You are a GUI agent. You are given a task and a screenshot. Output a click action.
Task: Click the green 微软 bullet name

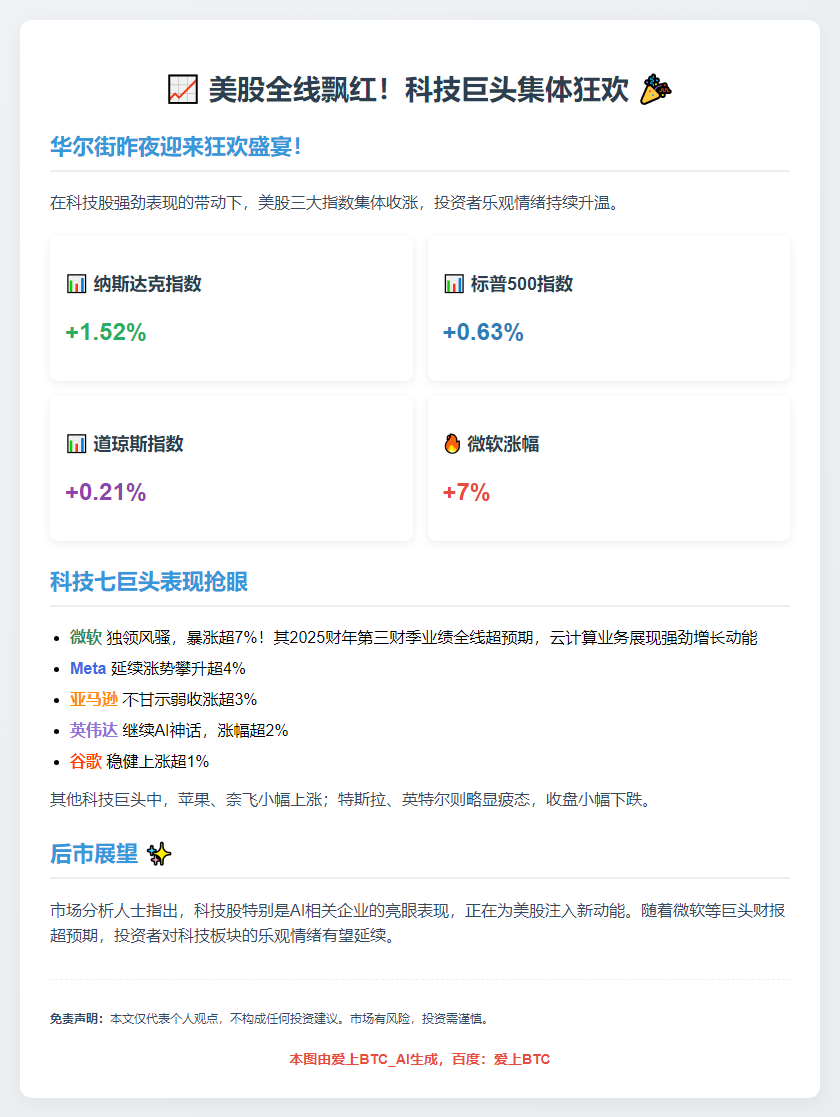pyautogui.click(x=85, y=638)
